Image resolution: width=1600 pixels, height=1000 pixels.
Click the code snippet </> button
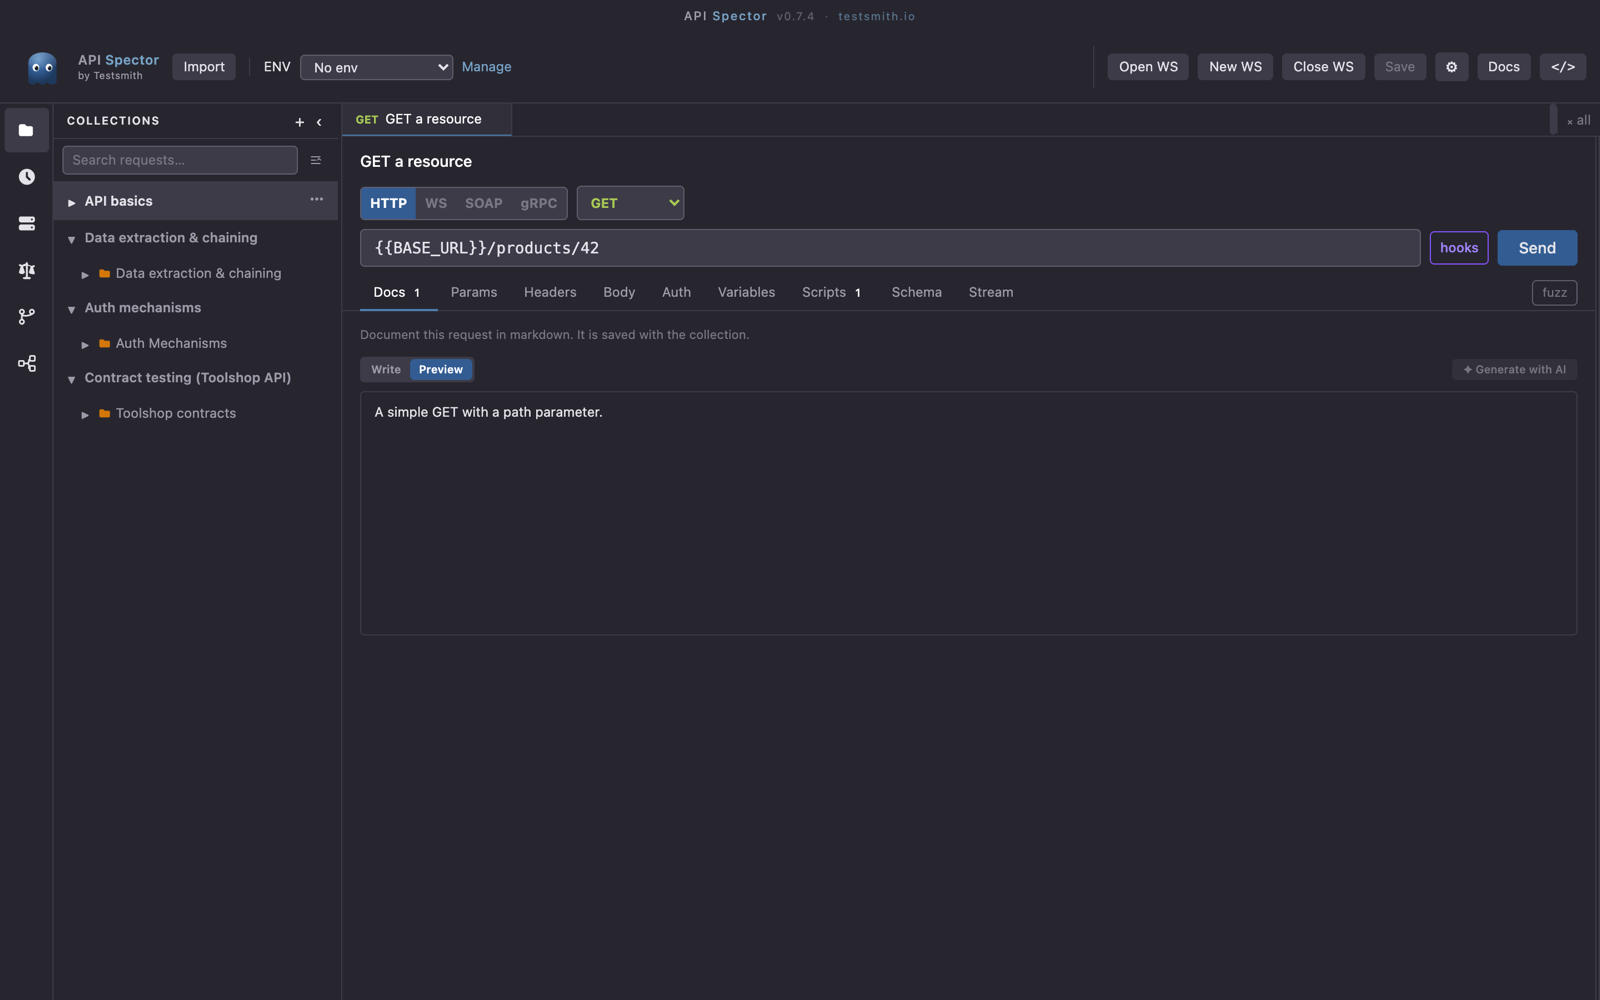pos(1562,67)
